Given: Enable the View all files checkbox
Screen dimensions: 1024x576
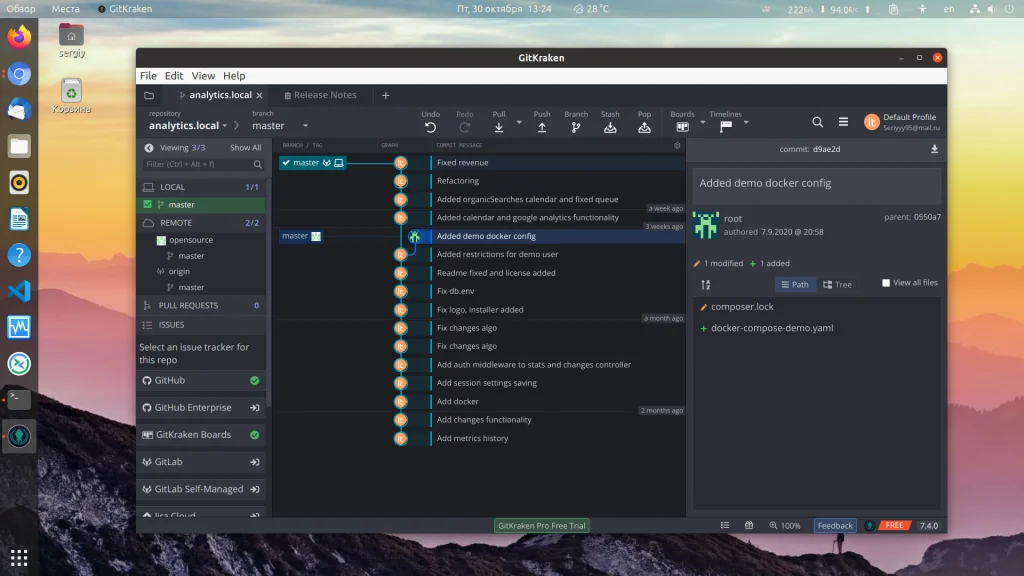Looking at the screenshot, I should click(886, 283).
